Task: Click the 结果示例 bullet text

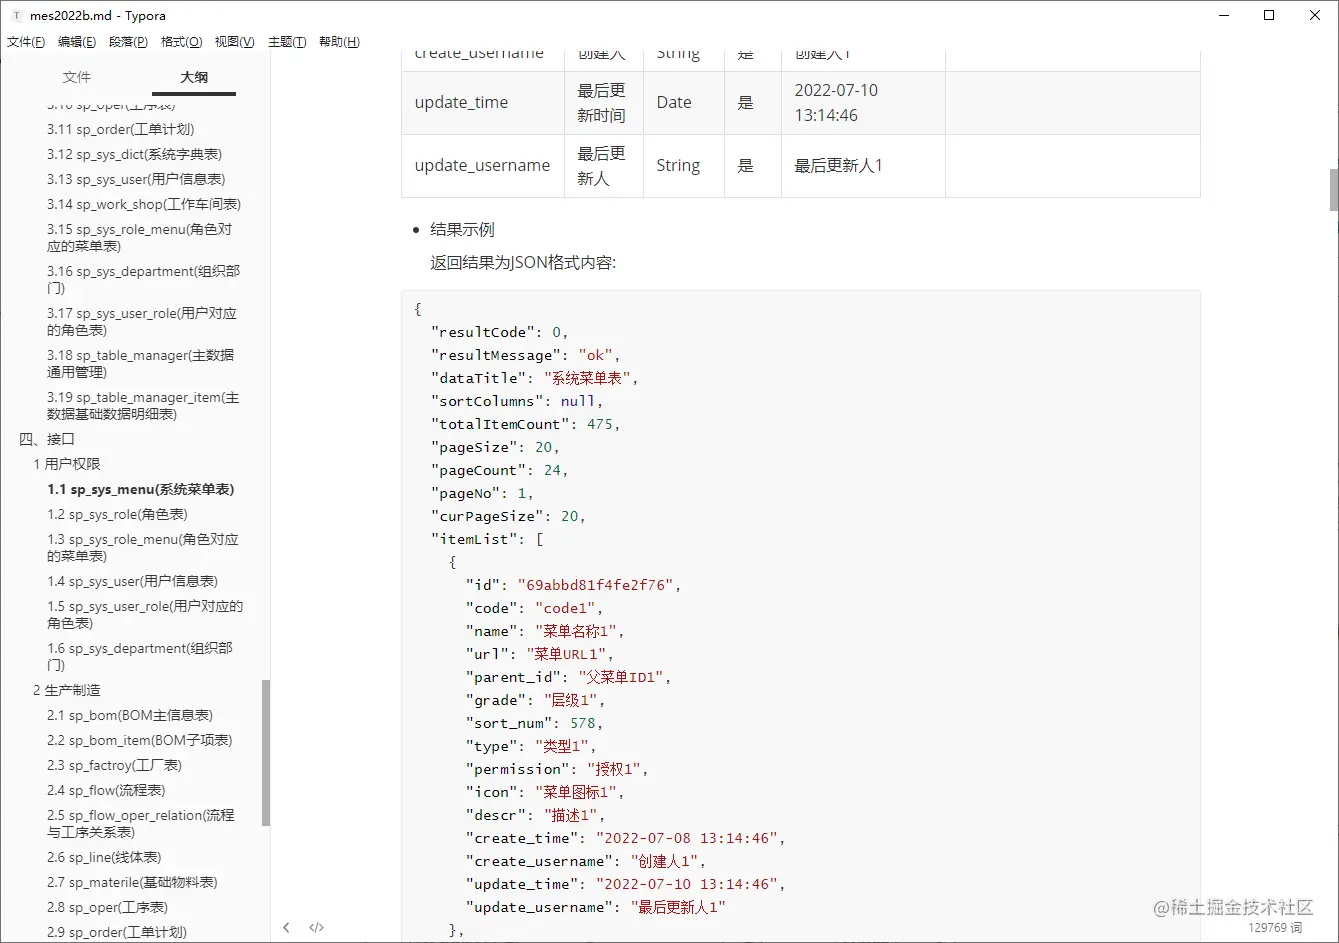Action: coord(462,229)
